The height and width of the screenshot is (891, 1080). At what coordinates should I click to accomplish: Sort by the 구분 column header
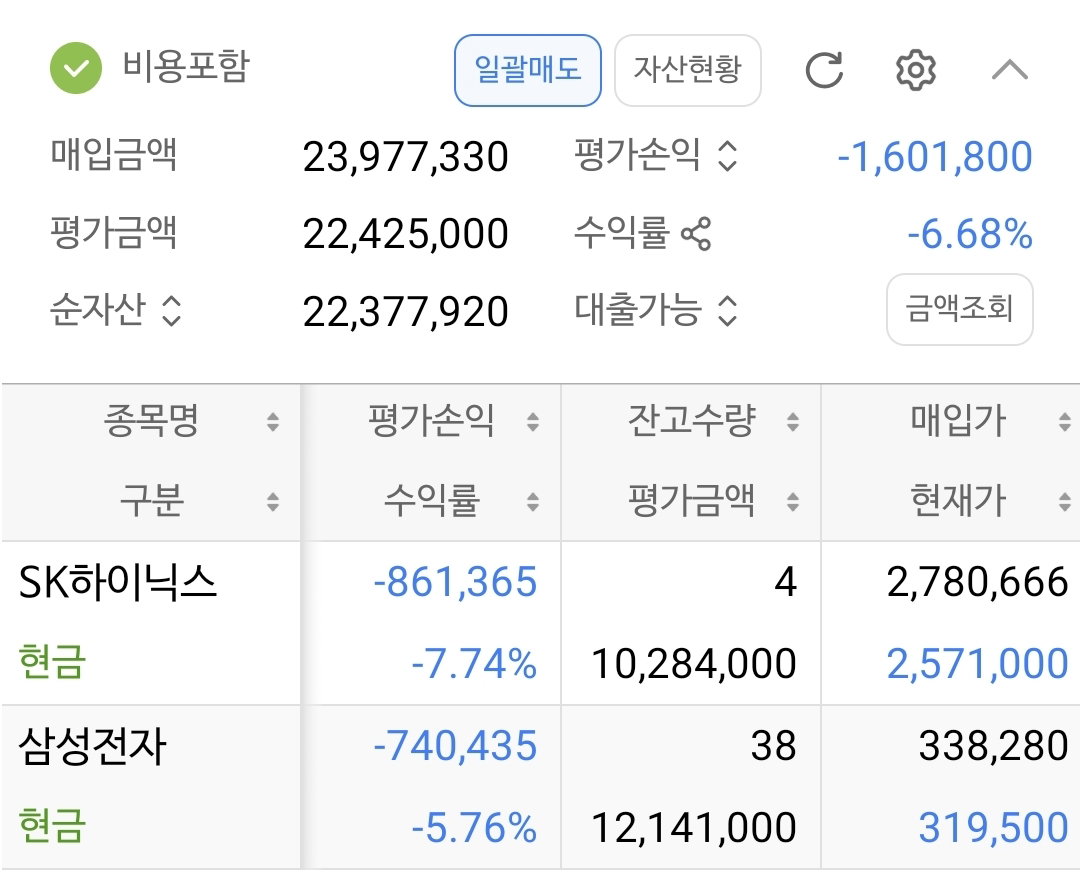(x=152, y=501)
